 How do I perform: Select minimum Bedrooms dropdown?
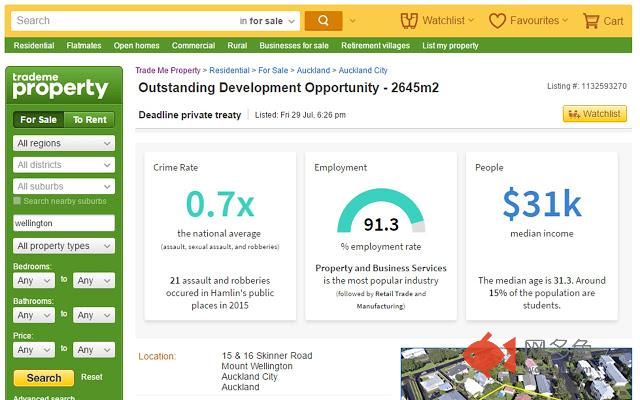[x=34, y=280]
